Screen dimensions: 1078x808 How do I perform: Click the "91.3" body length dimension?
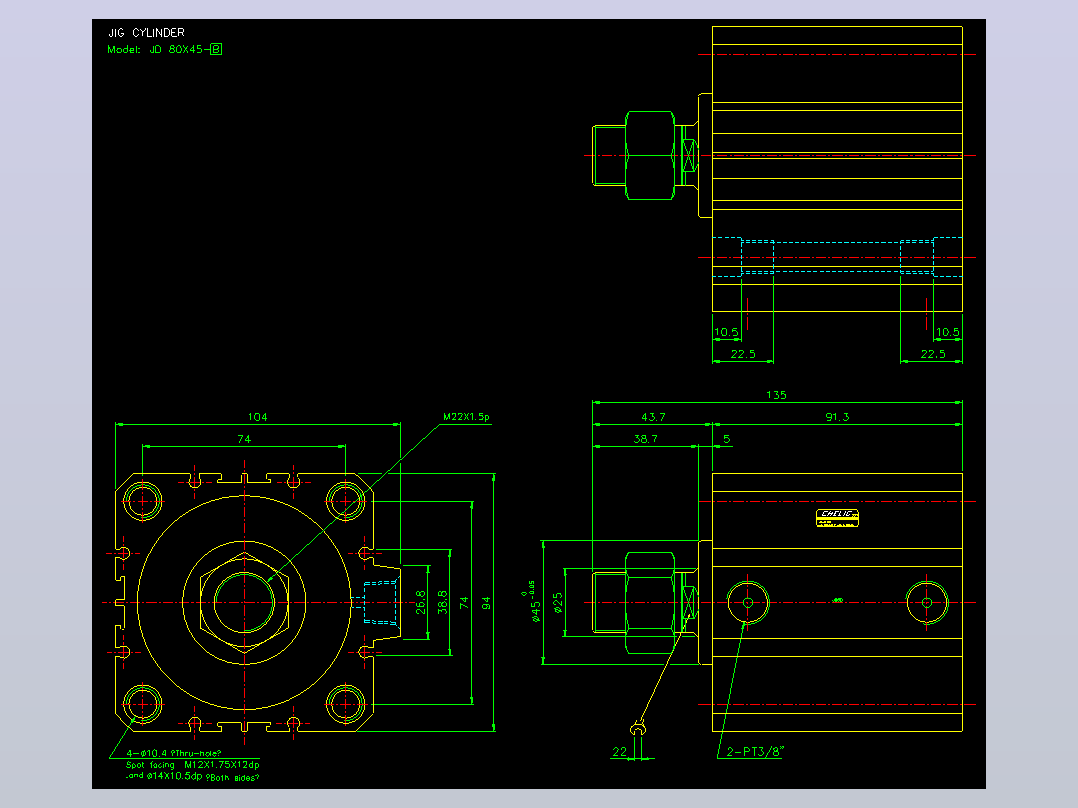click(x=837, y=417)
